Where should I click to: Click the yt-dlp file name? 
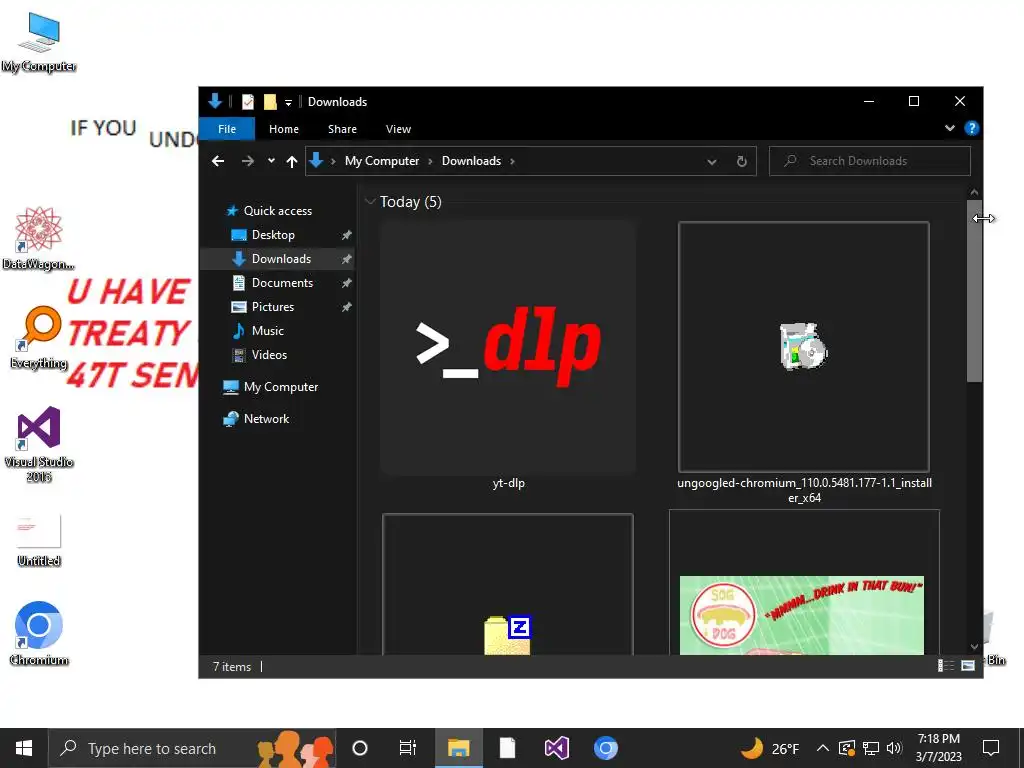tap(508, 483)
